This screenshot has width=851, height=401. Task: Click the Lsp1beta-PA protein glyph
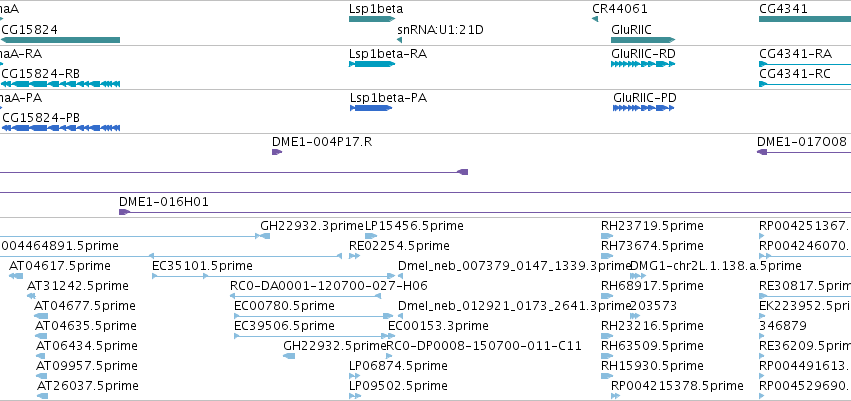(x=371, y=108)
